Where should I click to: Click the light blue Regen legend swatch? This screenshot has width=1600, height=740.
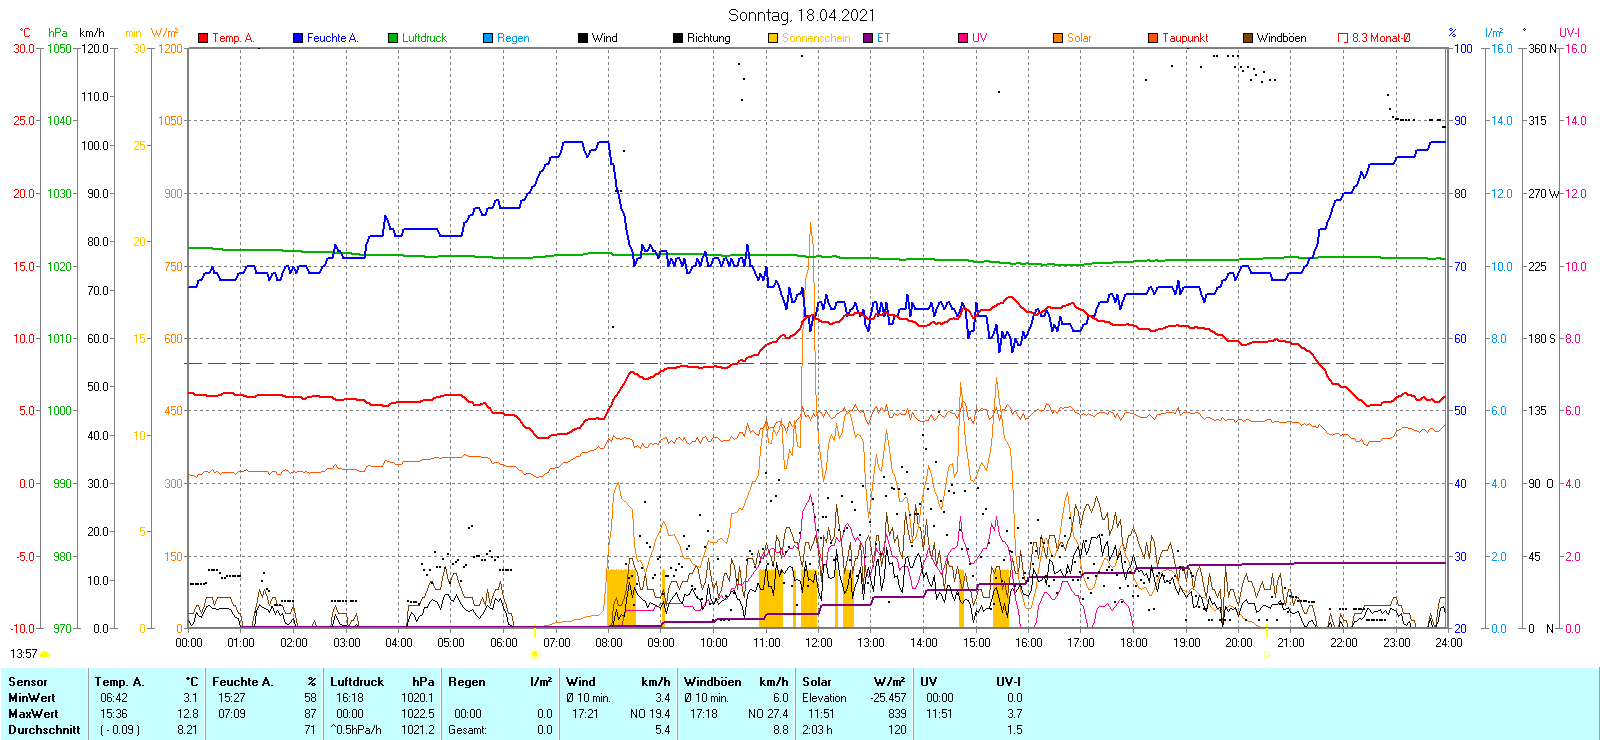pyautogui.click(x=488, y=38)
